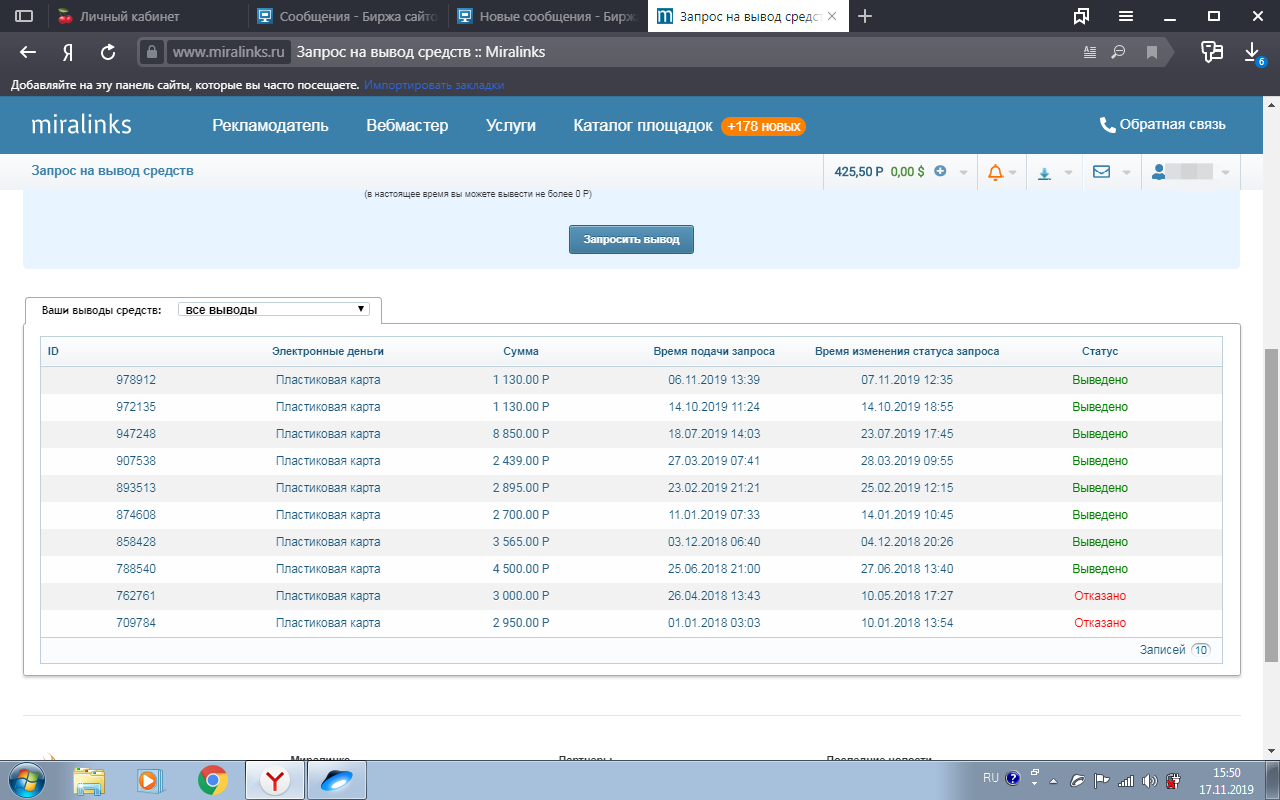Screen dimensions: 1280x800
Task: Expand the balance dropdown arrow
Action: click(963, 172)
